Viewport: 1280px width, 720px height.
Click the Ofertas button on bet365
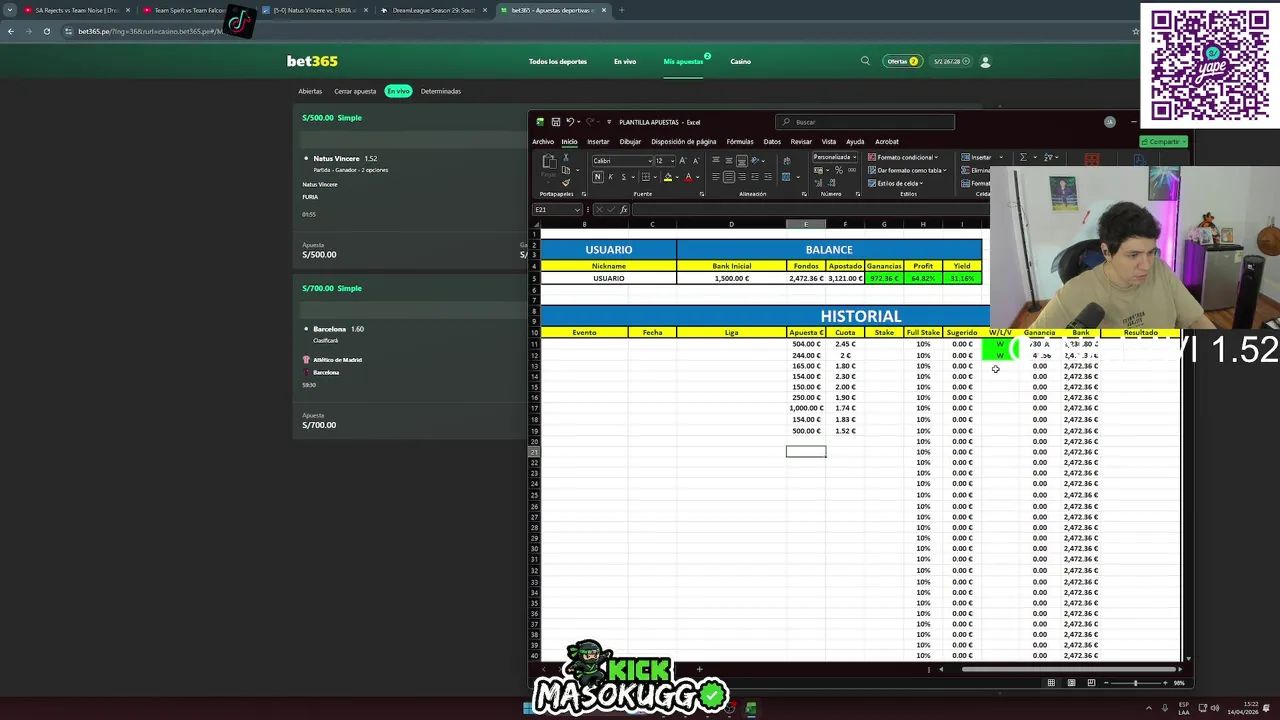click(x=901, y=61)
